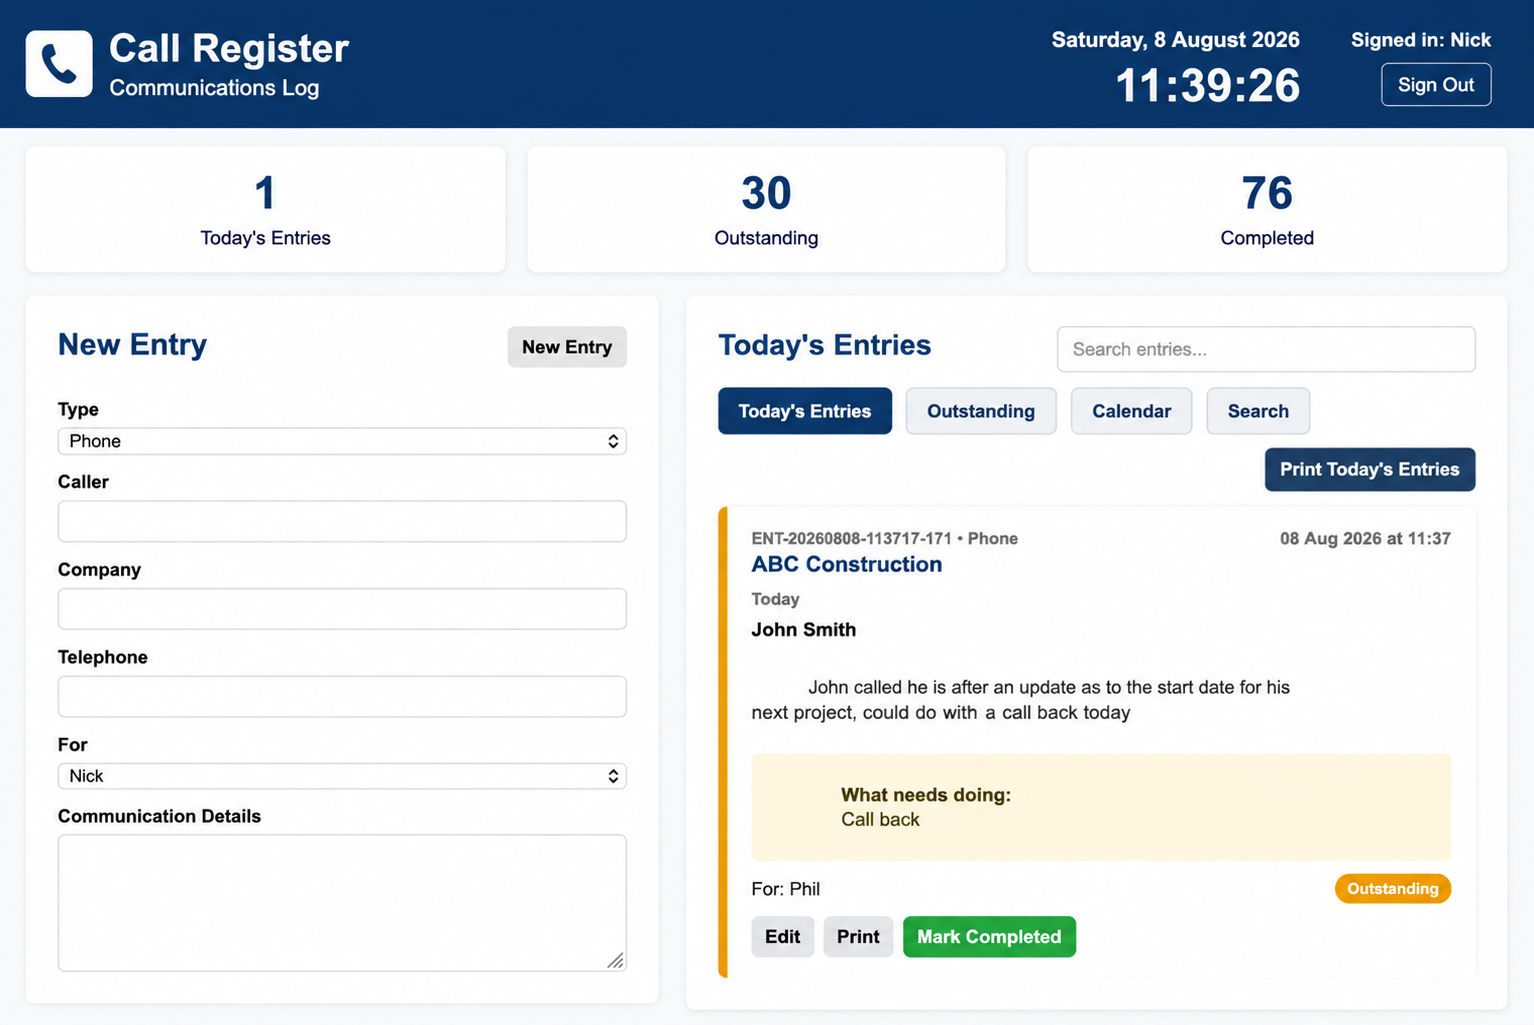This screenshot has height=1025, width=1534.
Task: Print today's entries list
Action: (1370, 469)
